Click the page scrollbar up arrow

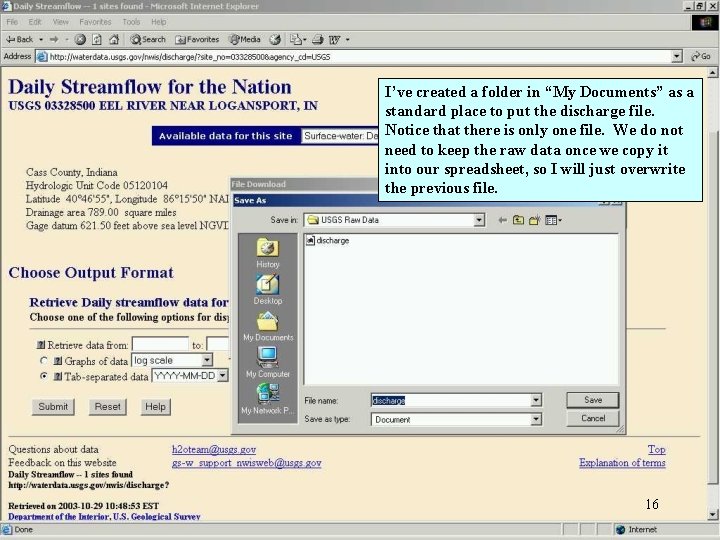[712, 73]
